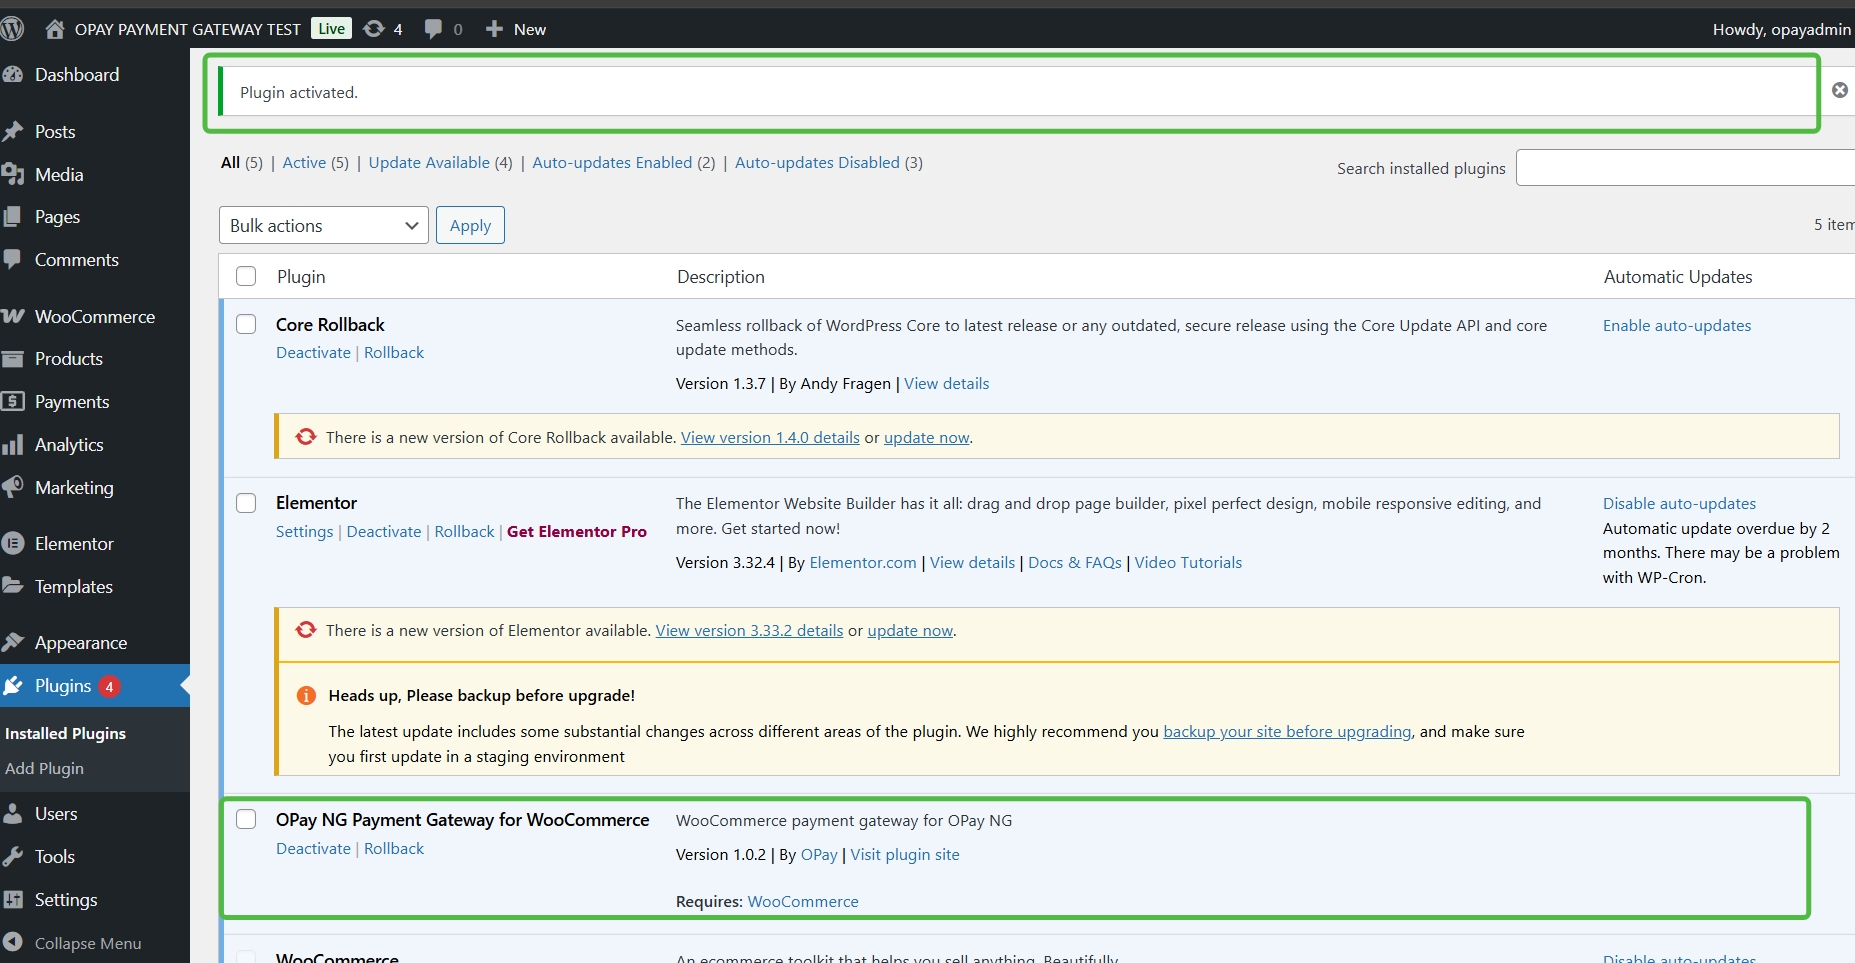The height and width of the screenshot is (963, 1855).
Task: Open the Bulk actions dropdown
Action: pyautogui.click(x=322, y=225)
